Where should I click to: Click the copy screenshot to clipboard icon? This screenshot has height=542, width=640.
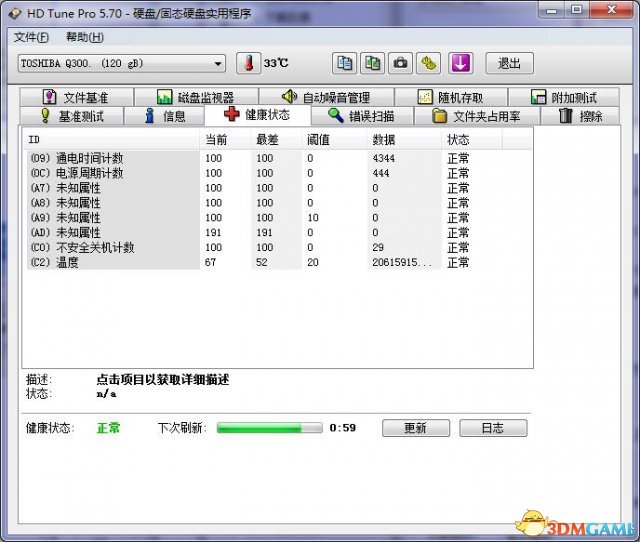372,63
